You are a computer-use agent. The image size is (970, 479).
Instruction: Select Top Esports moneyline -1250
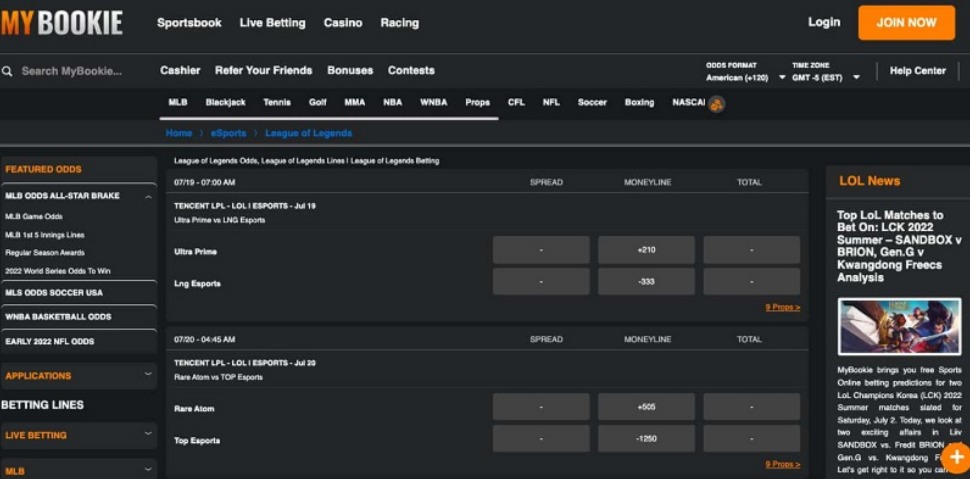646,439
